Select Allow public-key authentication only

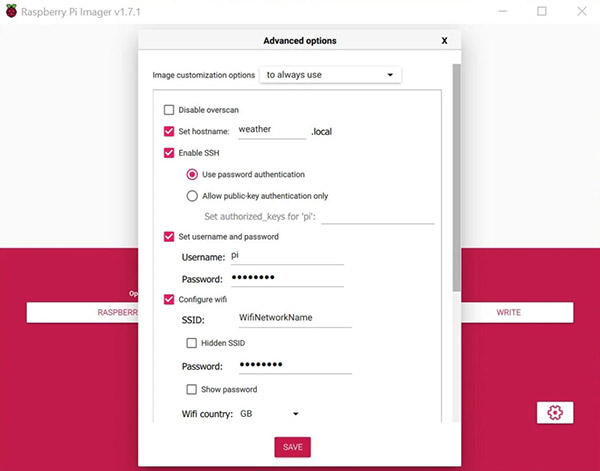[x=193, y=196]
